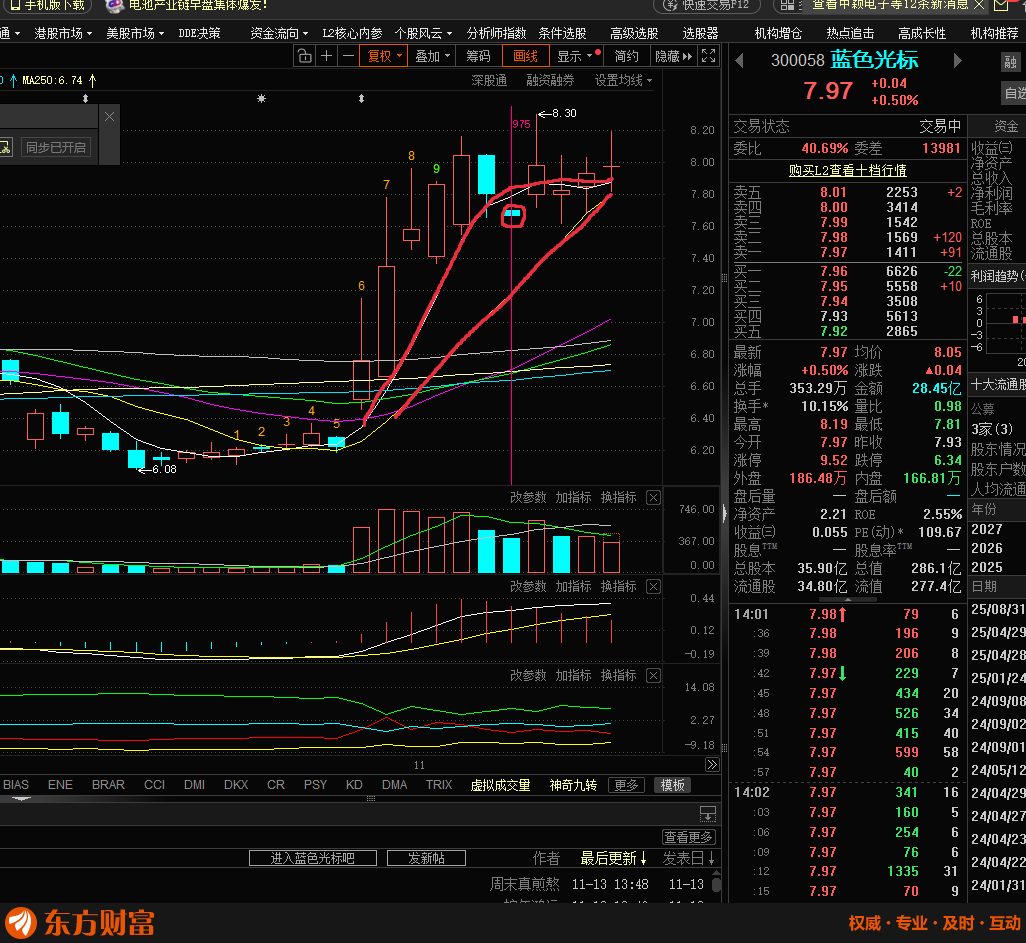The height and width of the screenshot is (943, 1026).
Task: Sort posts by 最后更新
Action: pyautogui.click(x=614, y=858)
